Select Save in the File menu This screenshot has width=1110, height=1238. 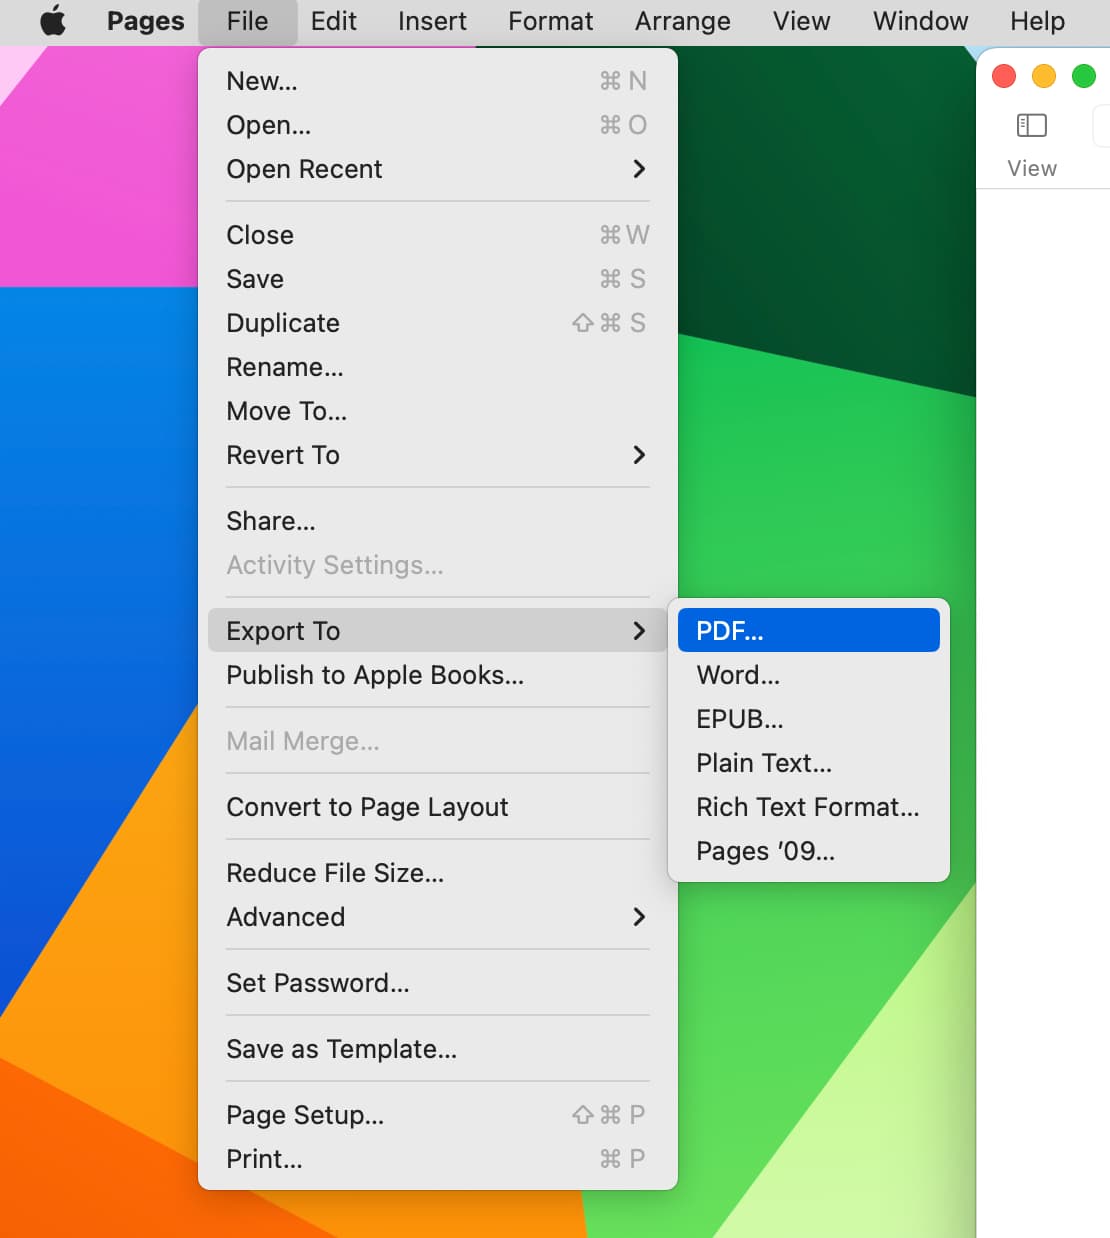[x=438, y=279]
